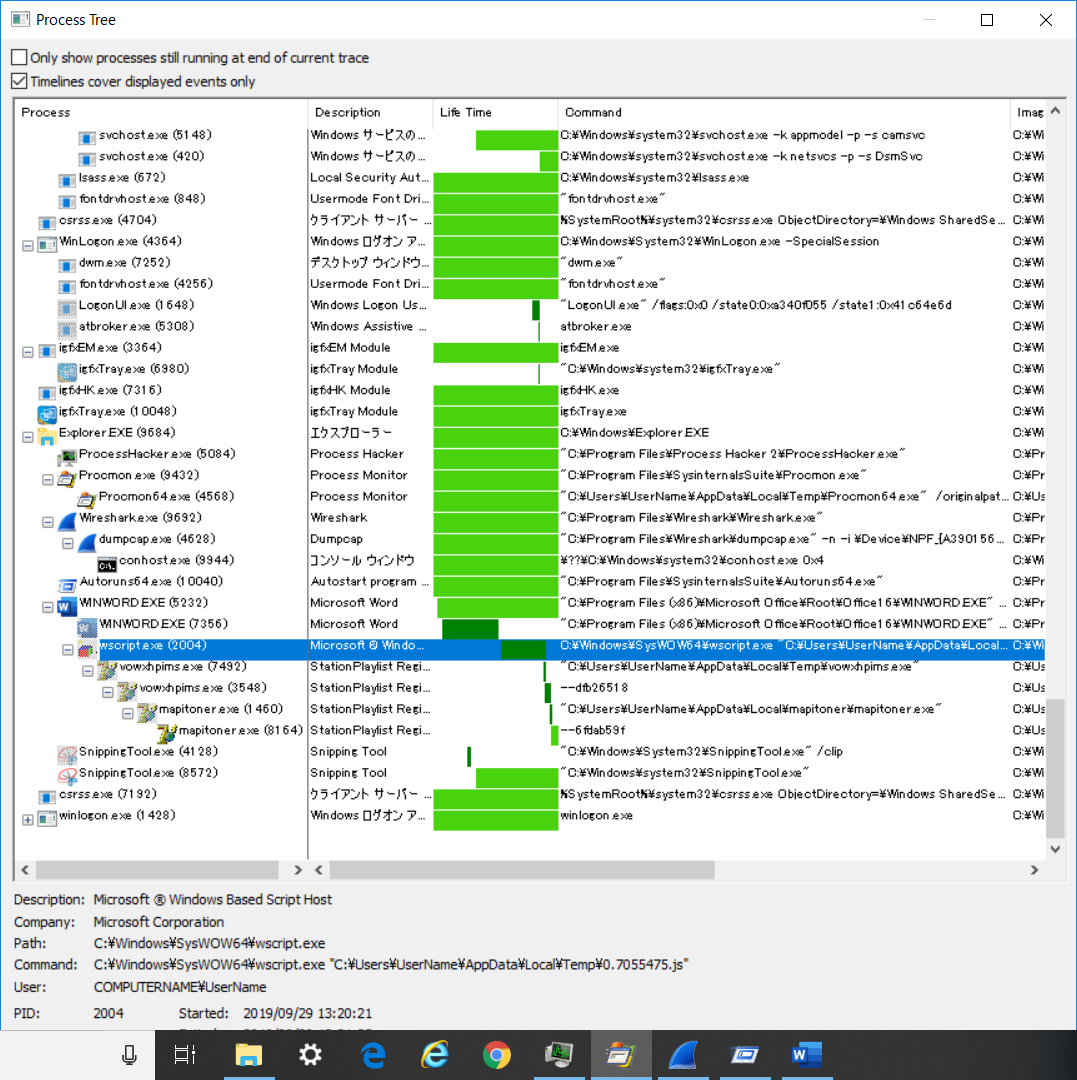Click the Procmon64.exe (4568) icon
The height and width of the screenshot is (1080, 1077).
[x=87, y=499]
